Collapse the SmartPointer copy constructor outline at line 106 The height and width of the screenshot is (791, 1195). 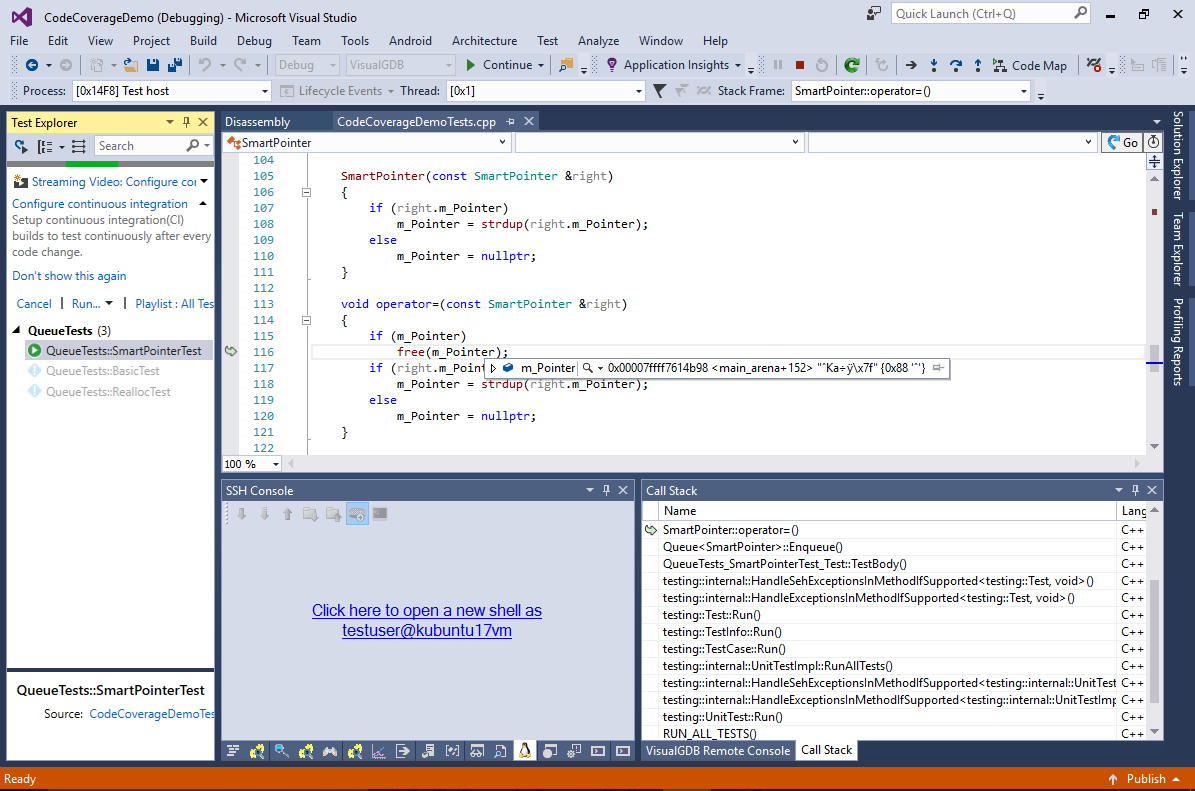(x=306, y=193)
